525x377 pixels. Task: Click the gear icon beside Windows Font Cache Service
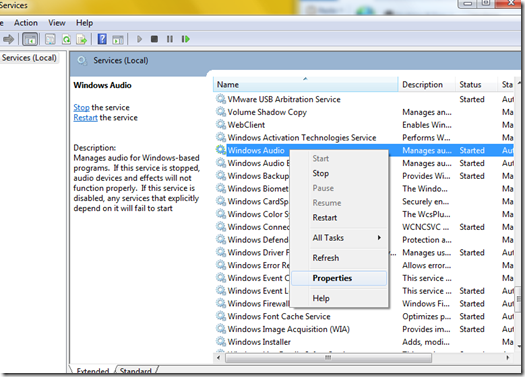pyautogui.click(x=221, y=316)
